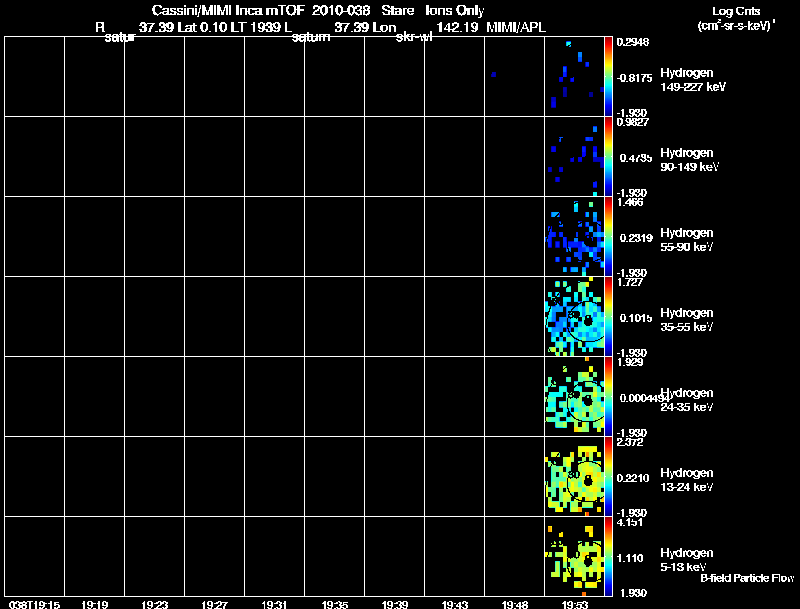Click the color bar beside Hydrogen 24-35 keV
800x609 pixels.
click(608, 397)
